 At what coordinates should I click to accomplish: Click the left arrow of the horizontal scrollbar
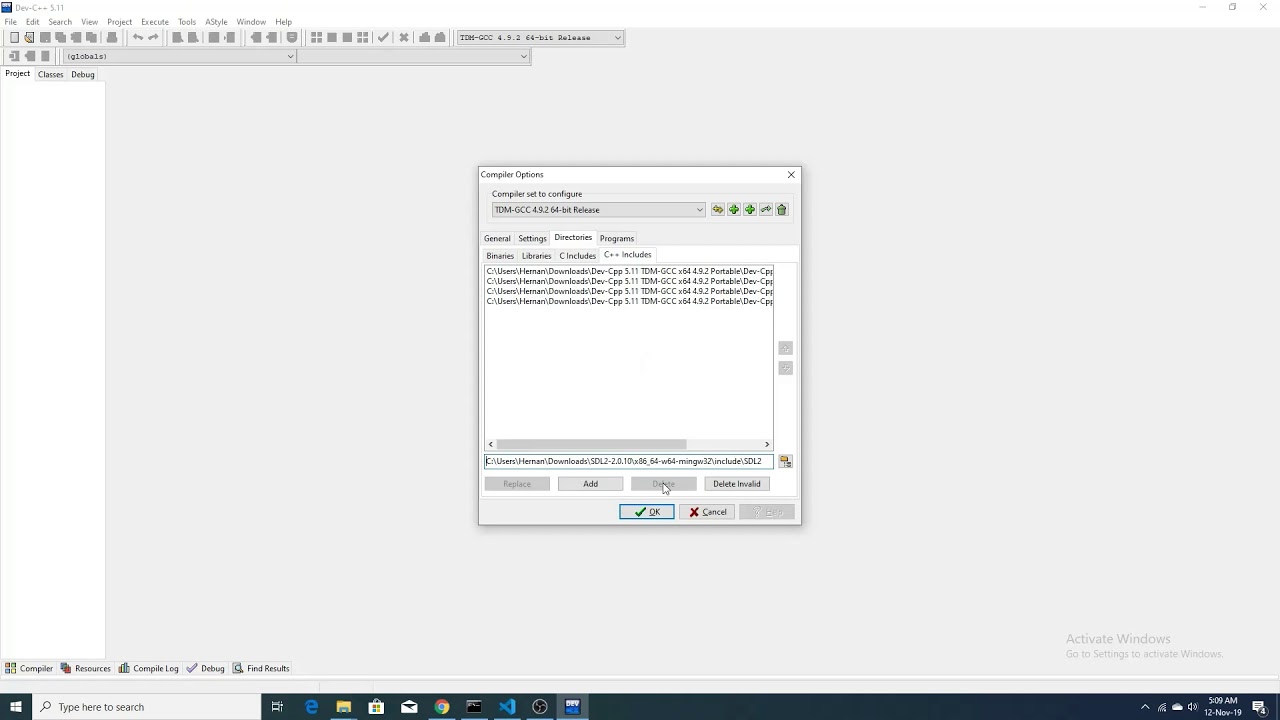491,444
